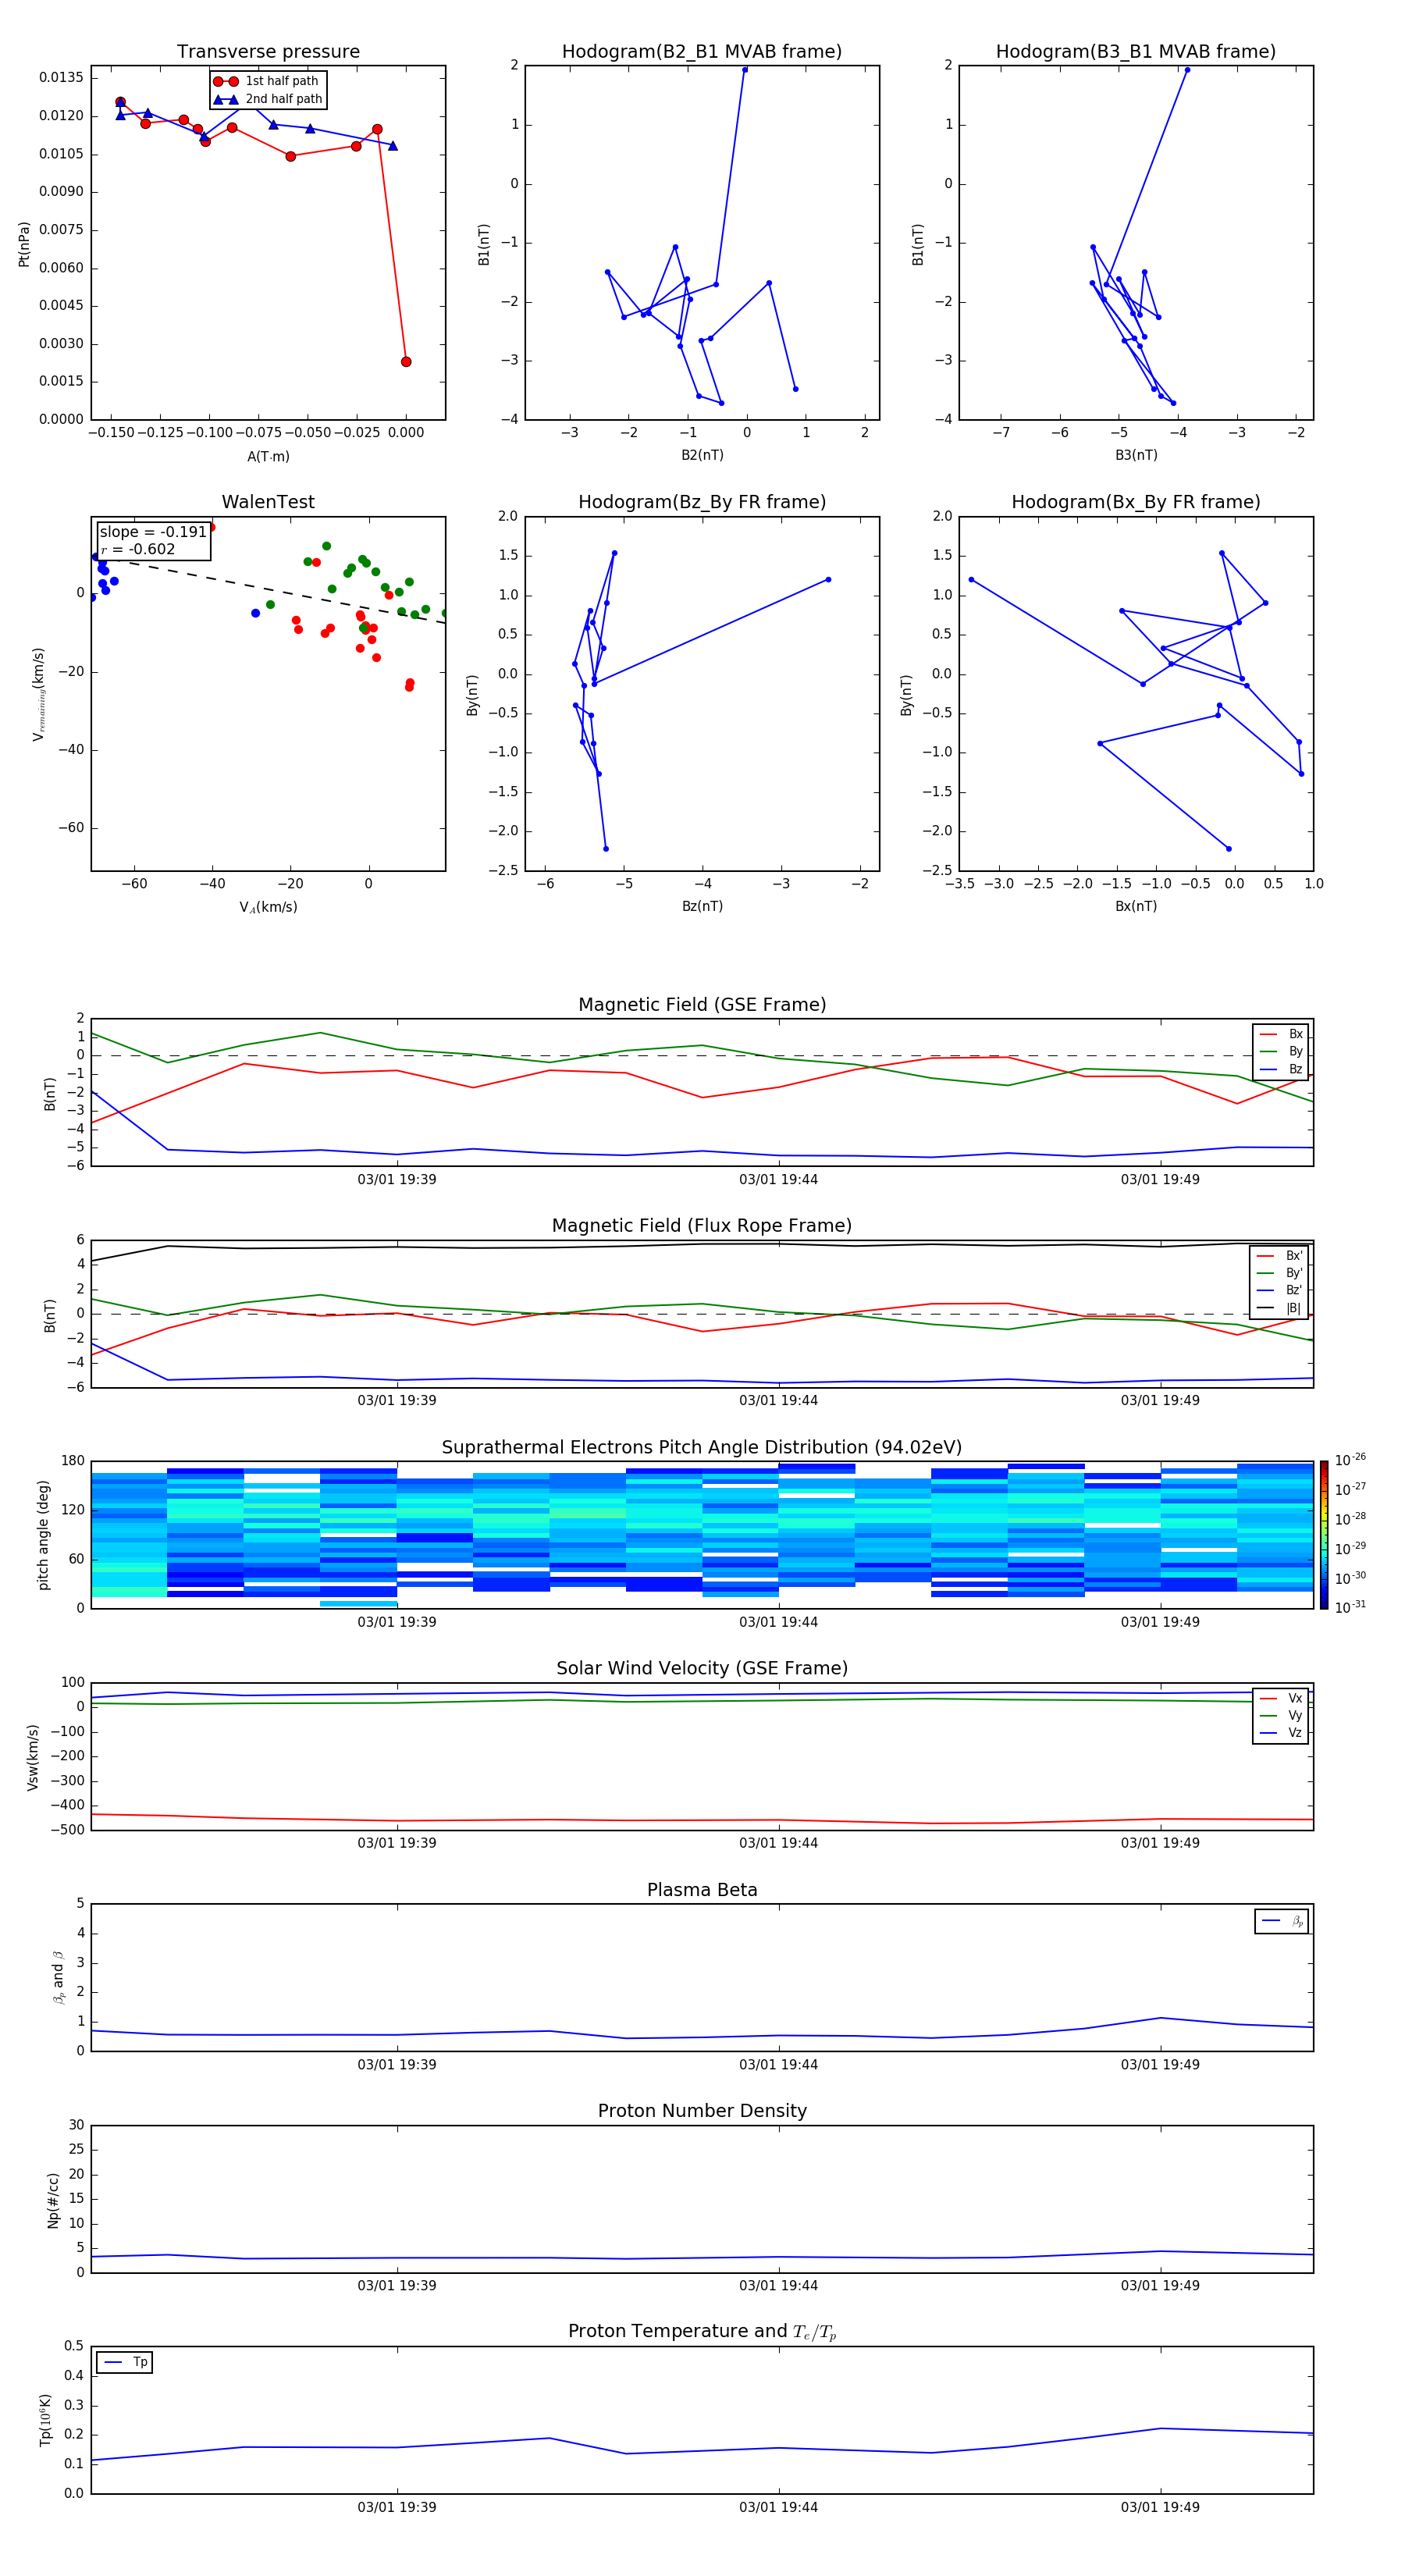Click the 'Np(#/cc)' y-axis label
The height and width of the screenshot is (2576, 1405).
click(53, 2200)
